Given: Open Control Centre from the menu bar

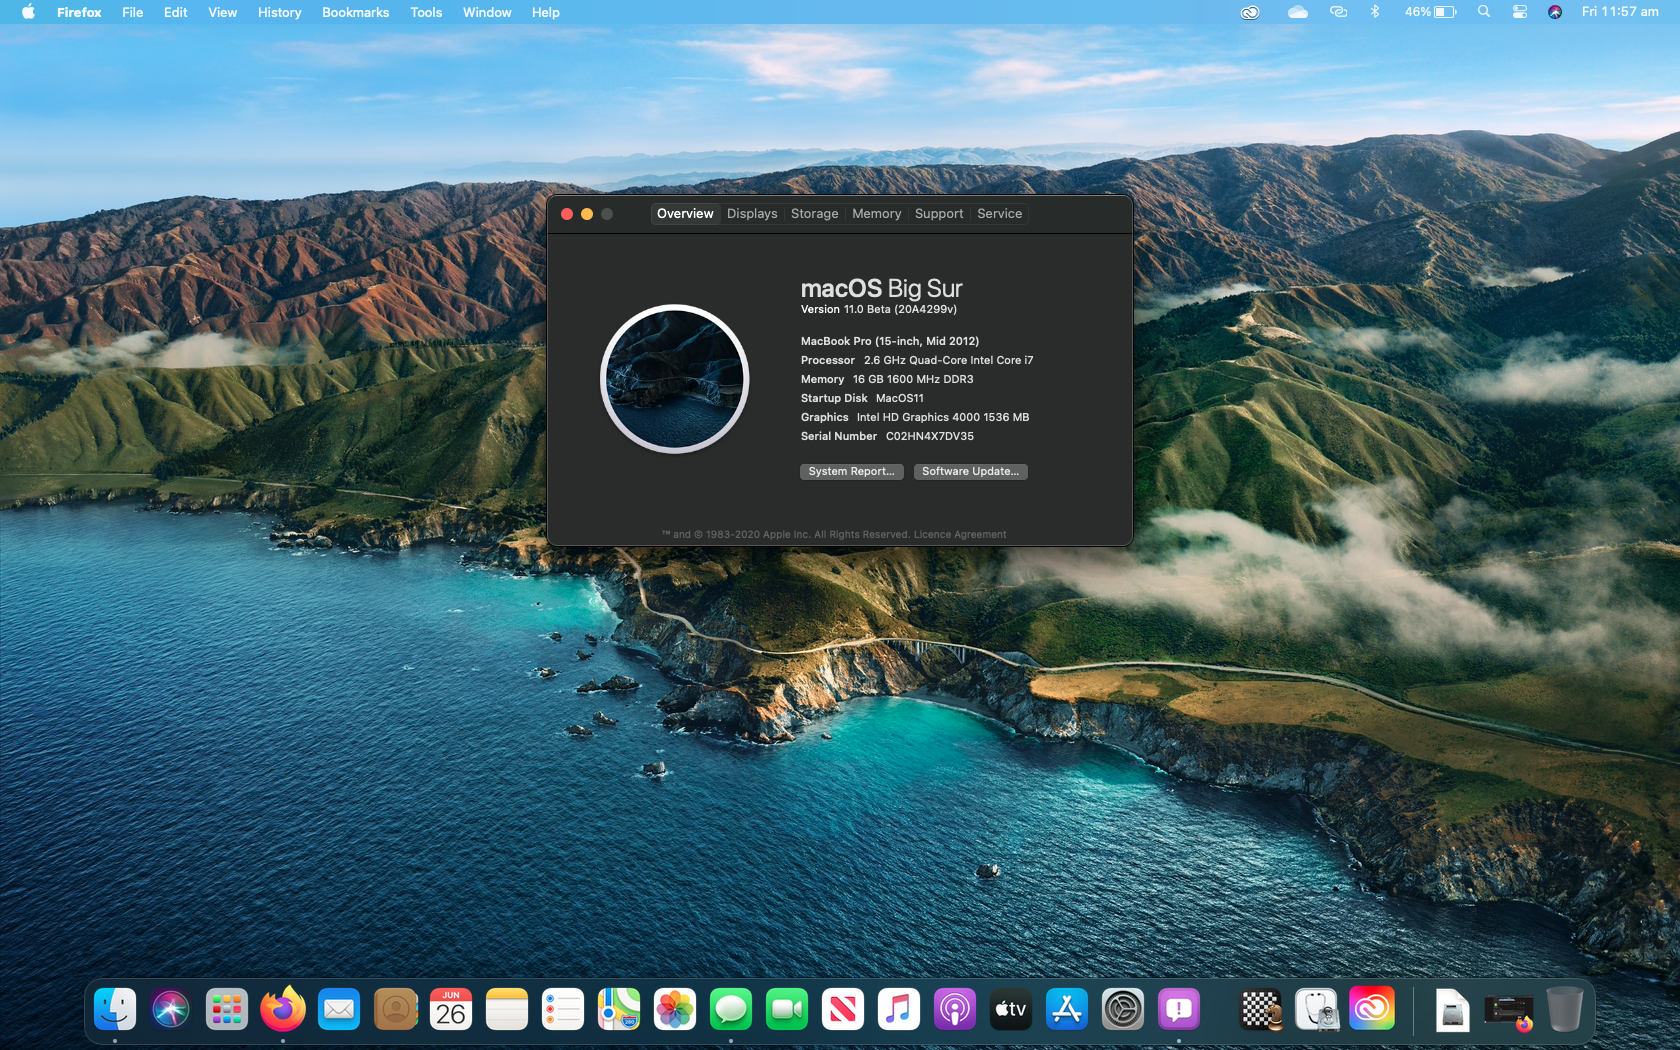Looking at the screenshot, I should (x=1519, y=12).
